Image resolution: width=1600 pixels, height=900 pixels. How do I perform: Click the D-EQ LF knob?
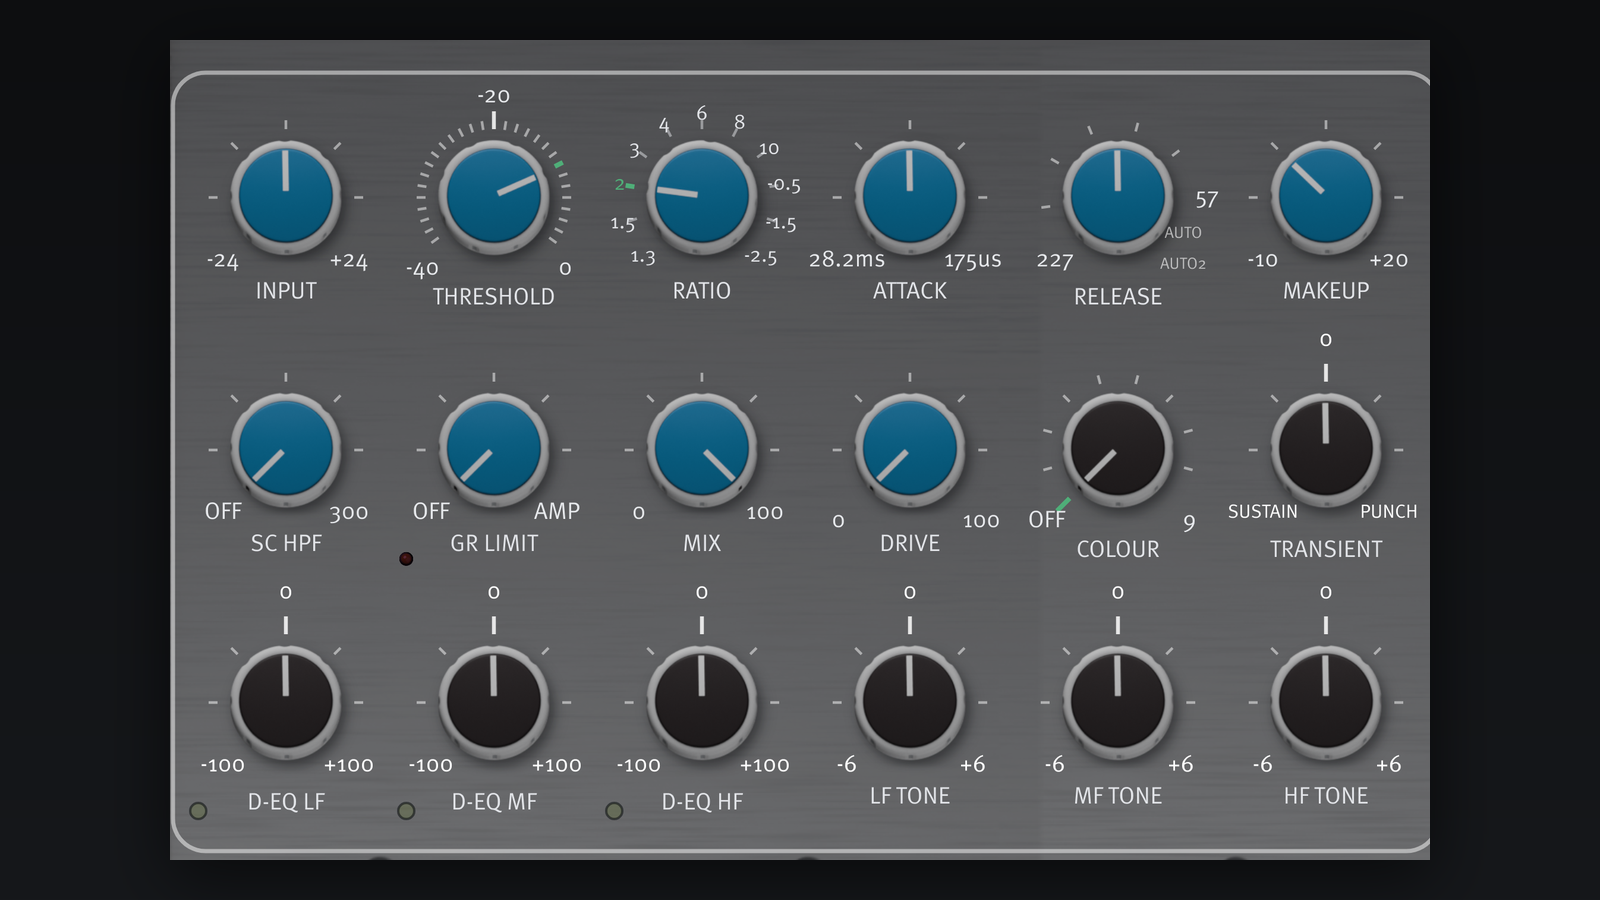(x=286, y=701)
